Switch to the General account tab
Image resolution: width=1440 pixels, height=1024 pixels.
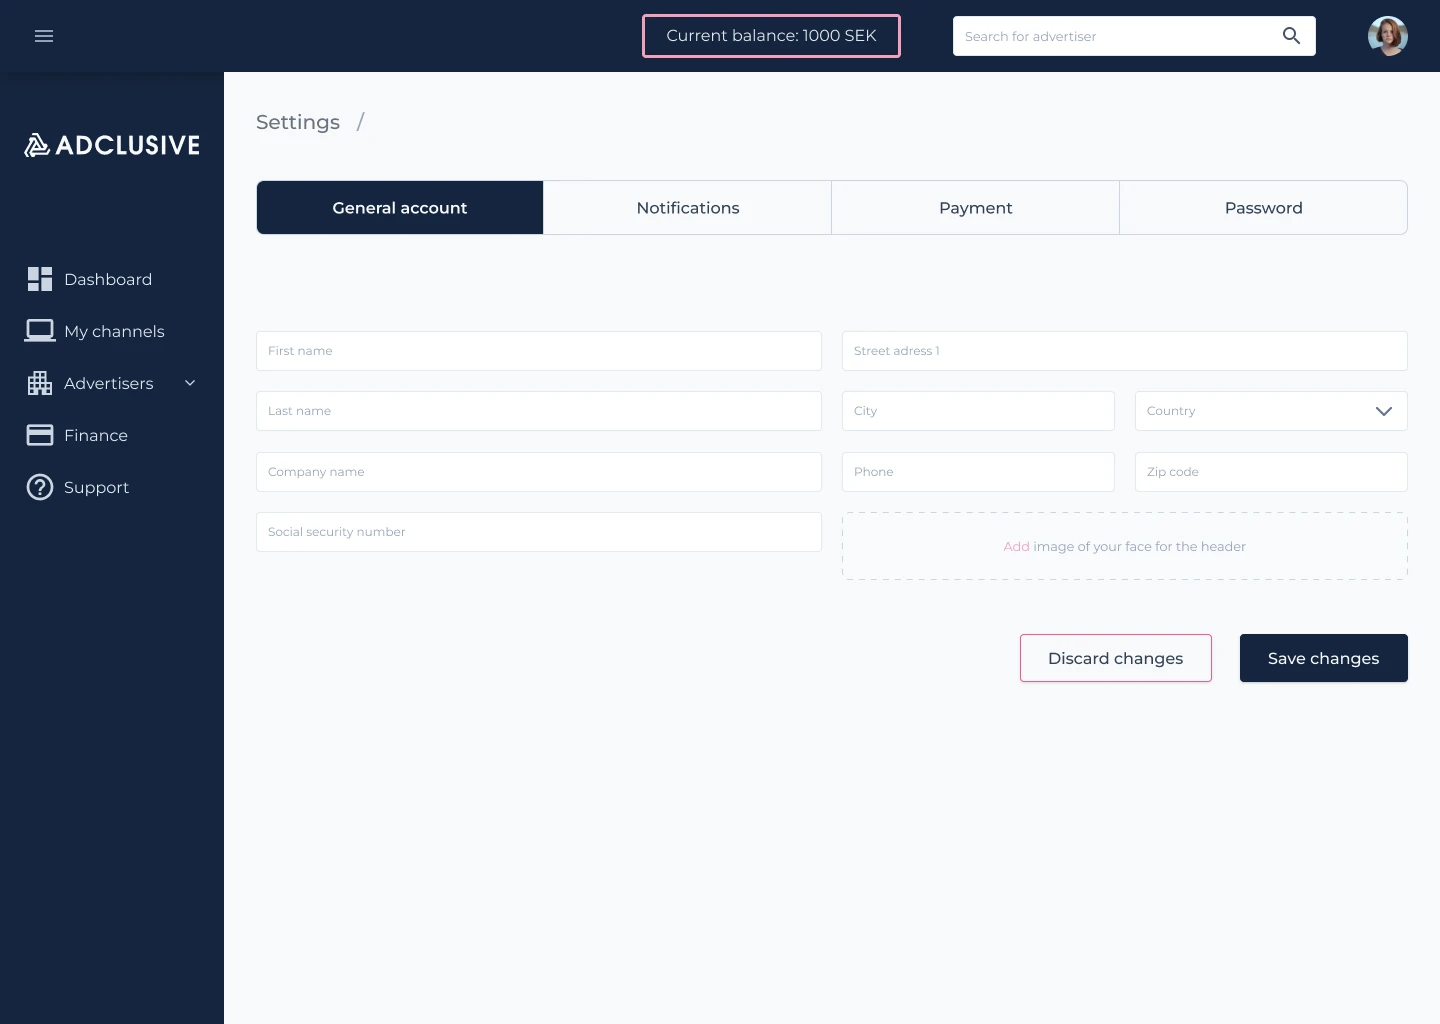click(400, 208)
